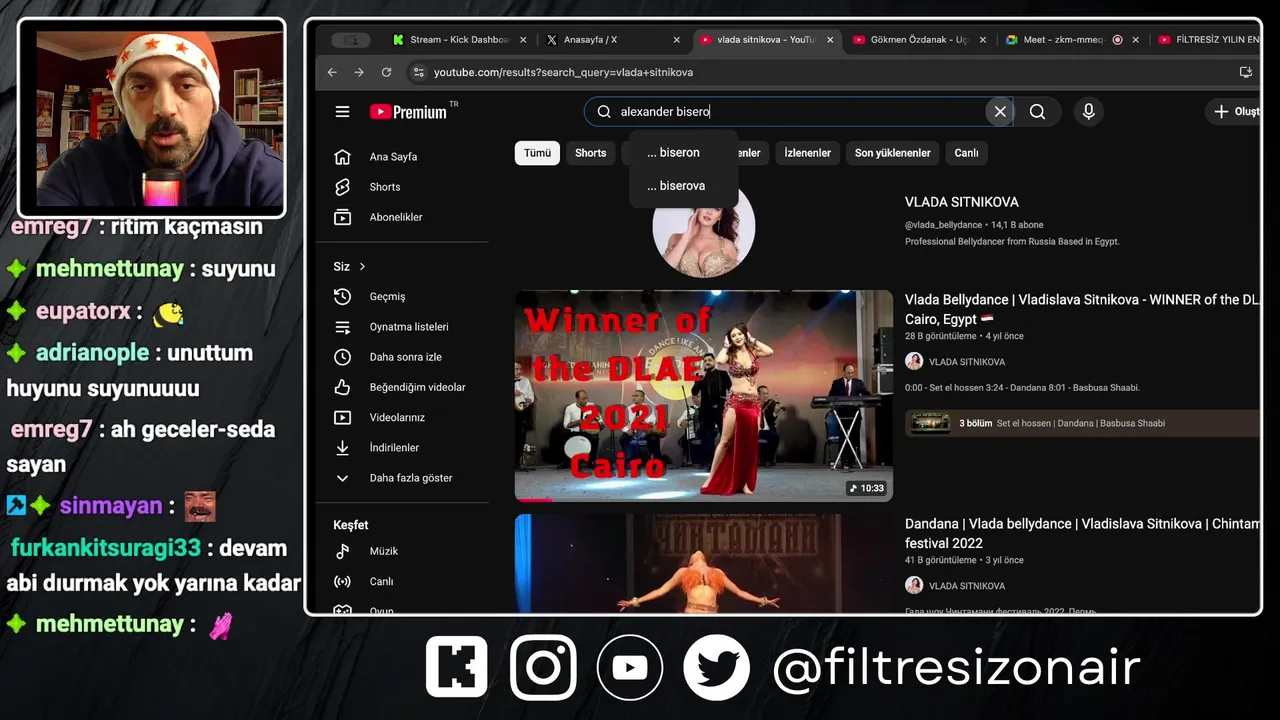The width and height of the screenshot is (1280, 720).
Task: Select the Son yüklenenler filter chip
Action: (892, 153)
